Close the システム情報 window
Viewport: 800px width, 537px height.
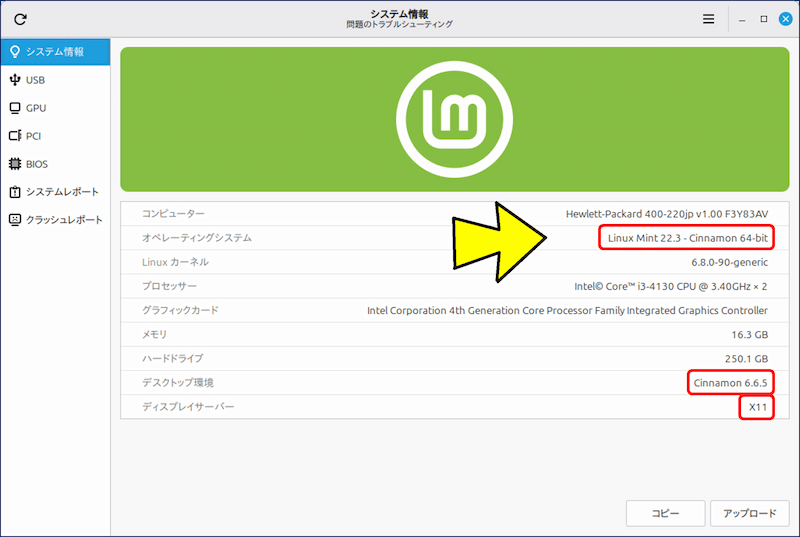tap(786, 19)
